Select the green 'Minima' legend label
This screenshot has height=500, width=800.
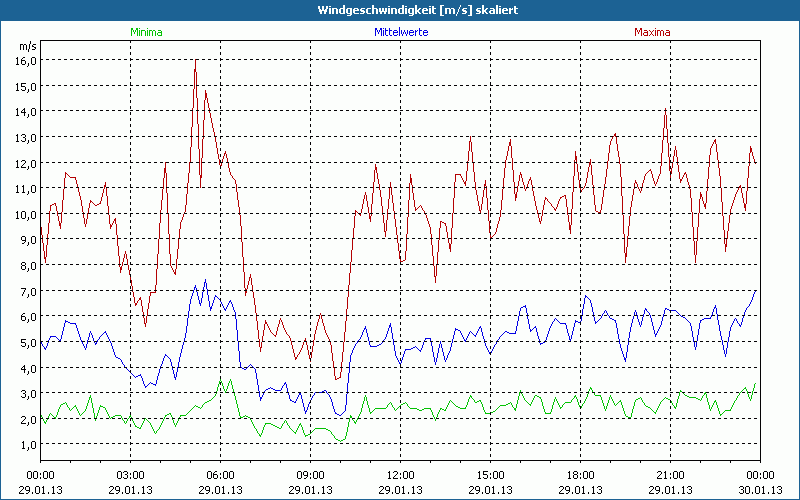coord(146,32)
